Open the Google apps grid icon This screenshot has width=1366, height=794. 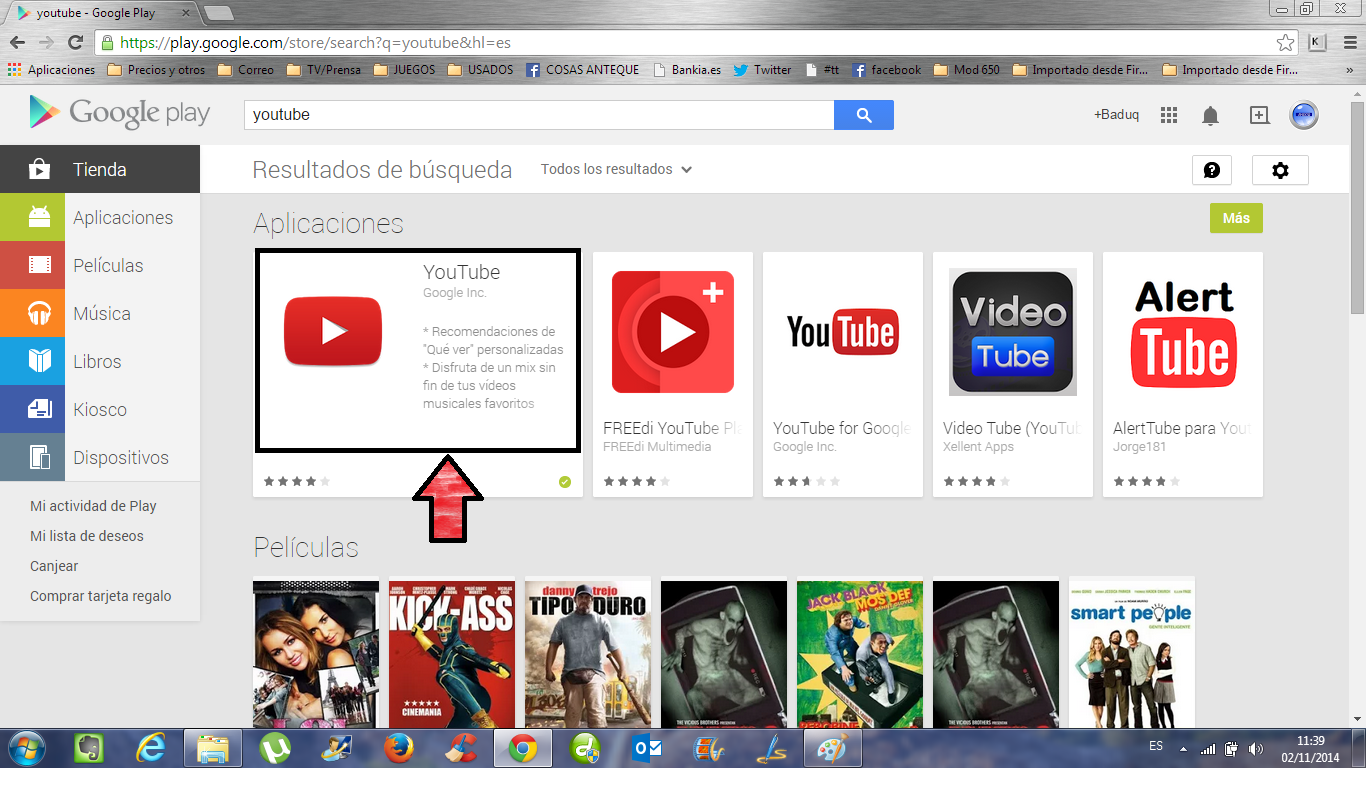tap(1169, 115)
